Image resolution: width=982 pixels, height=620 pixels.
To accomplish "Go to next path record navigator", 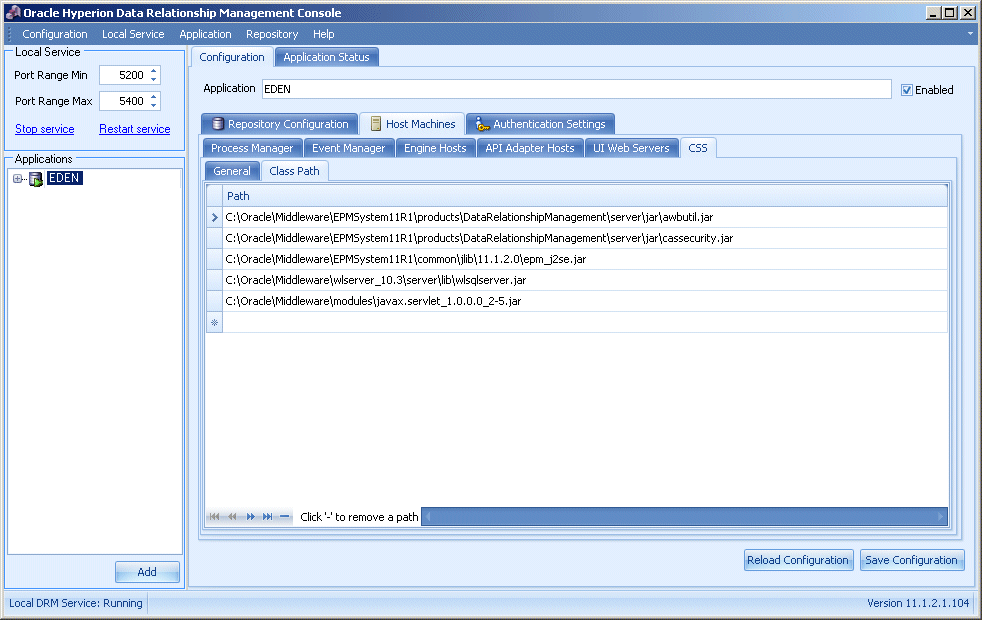I will click(x=251, y=517).
